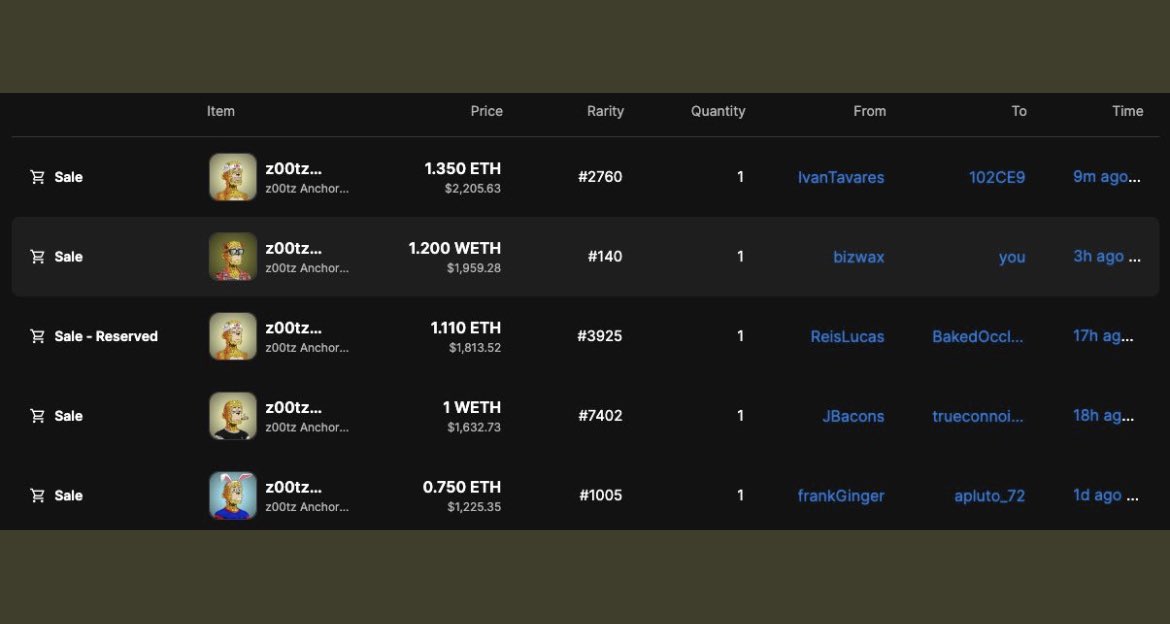Screen dimensions: 1170x624
Task: Open the NFT thumbnail with rarity #2760
Action: coord(233,177)
